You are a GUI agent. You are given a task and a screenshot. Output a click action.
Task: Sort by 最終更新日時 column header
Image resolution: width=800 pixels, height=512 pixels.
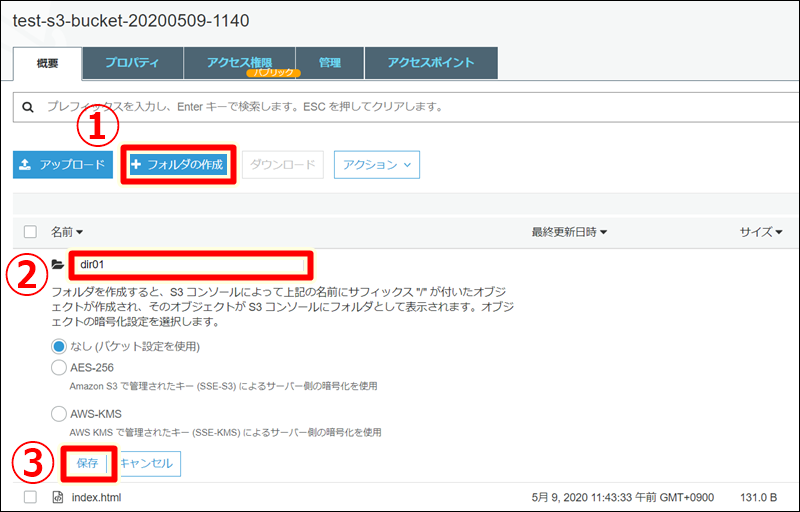[x=569, y=232]
